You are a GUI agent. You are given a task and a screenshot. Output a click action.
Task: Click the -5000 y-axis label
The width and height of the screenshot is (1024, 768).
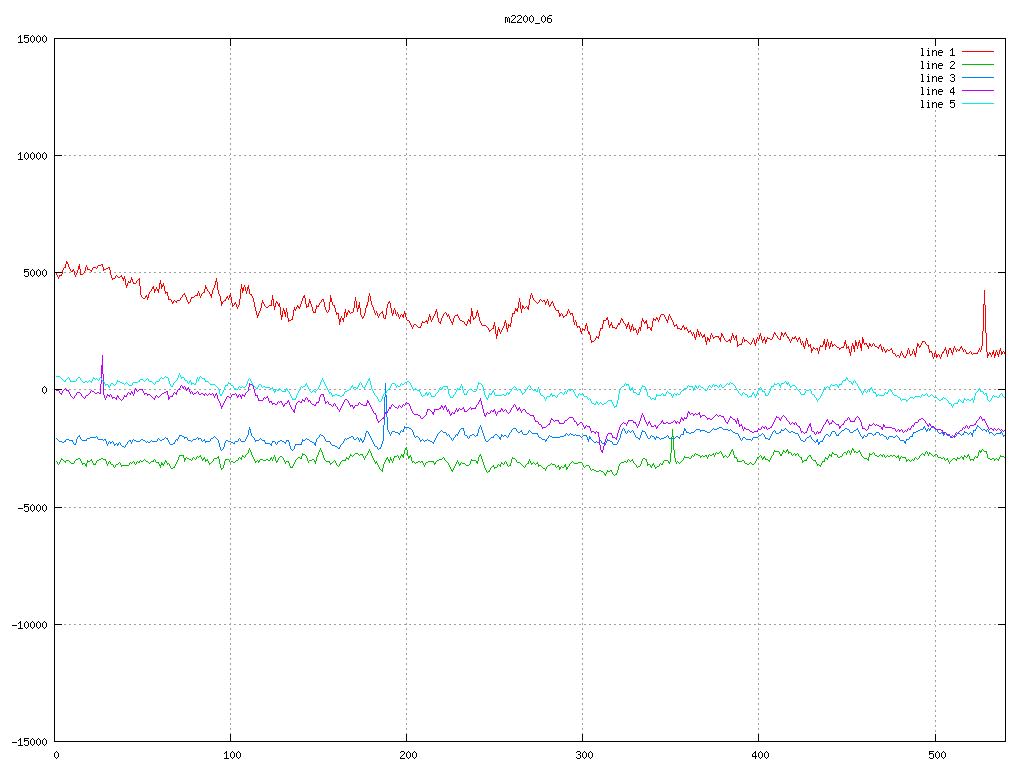click(x=32, y=507)
